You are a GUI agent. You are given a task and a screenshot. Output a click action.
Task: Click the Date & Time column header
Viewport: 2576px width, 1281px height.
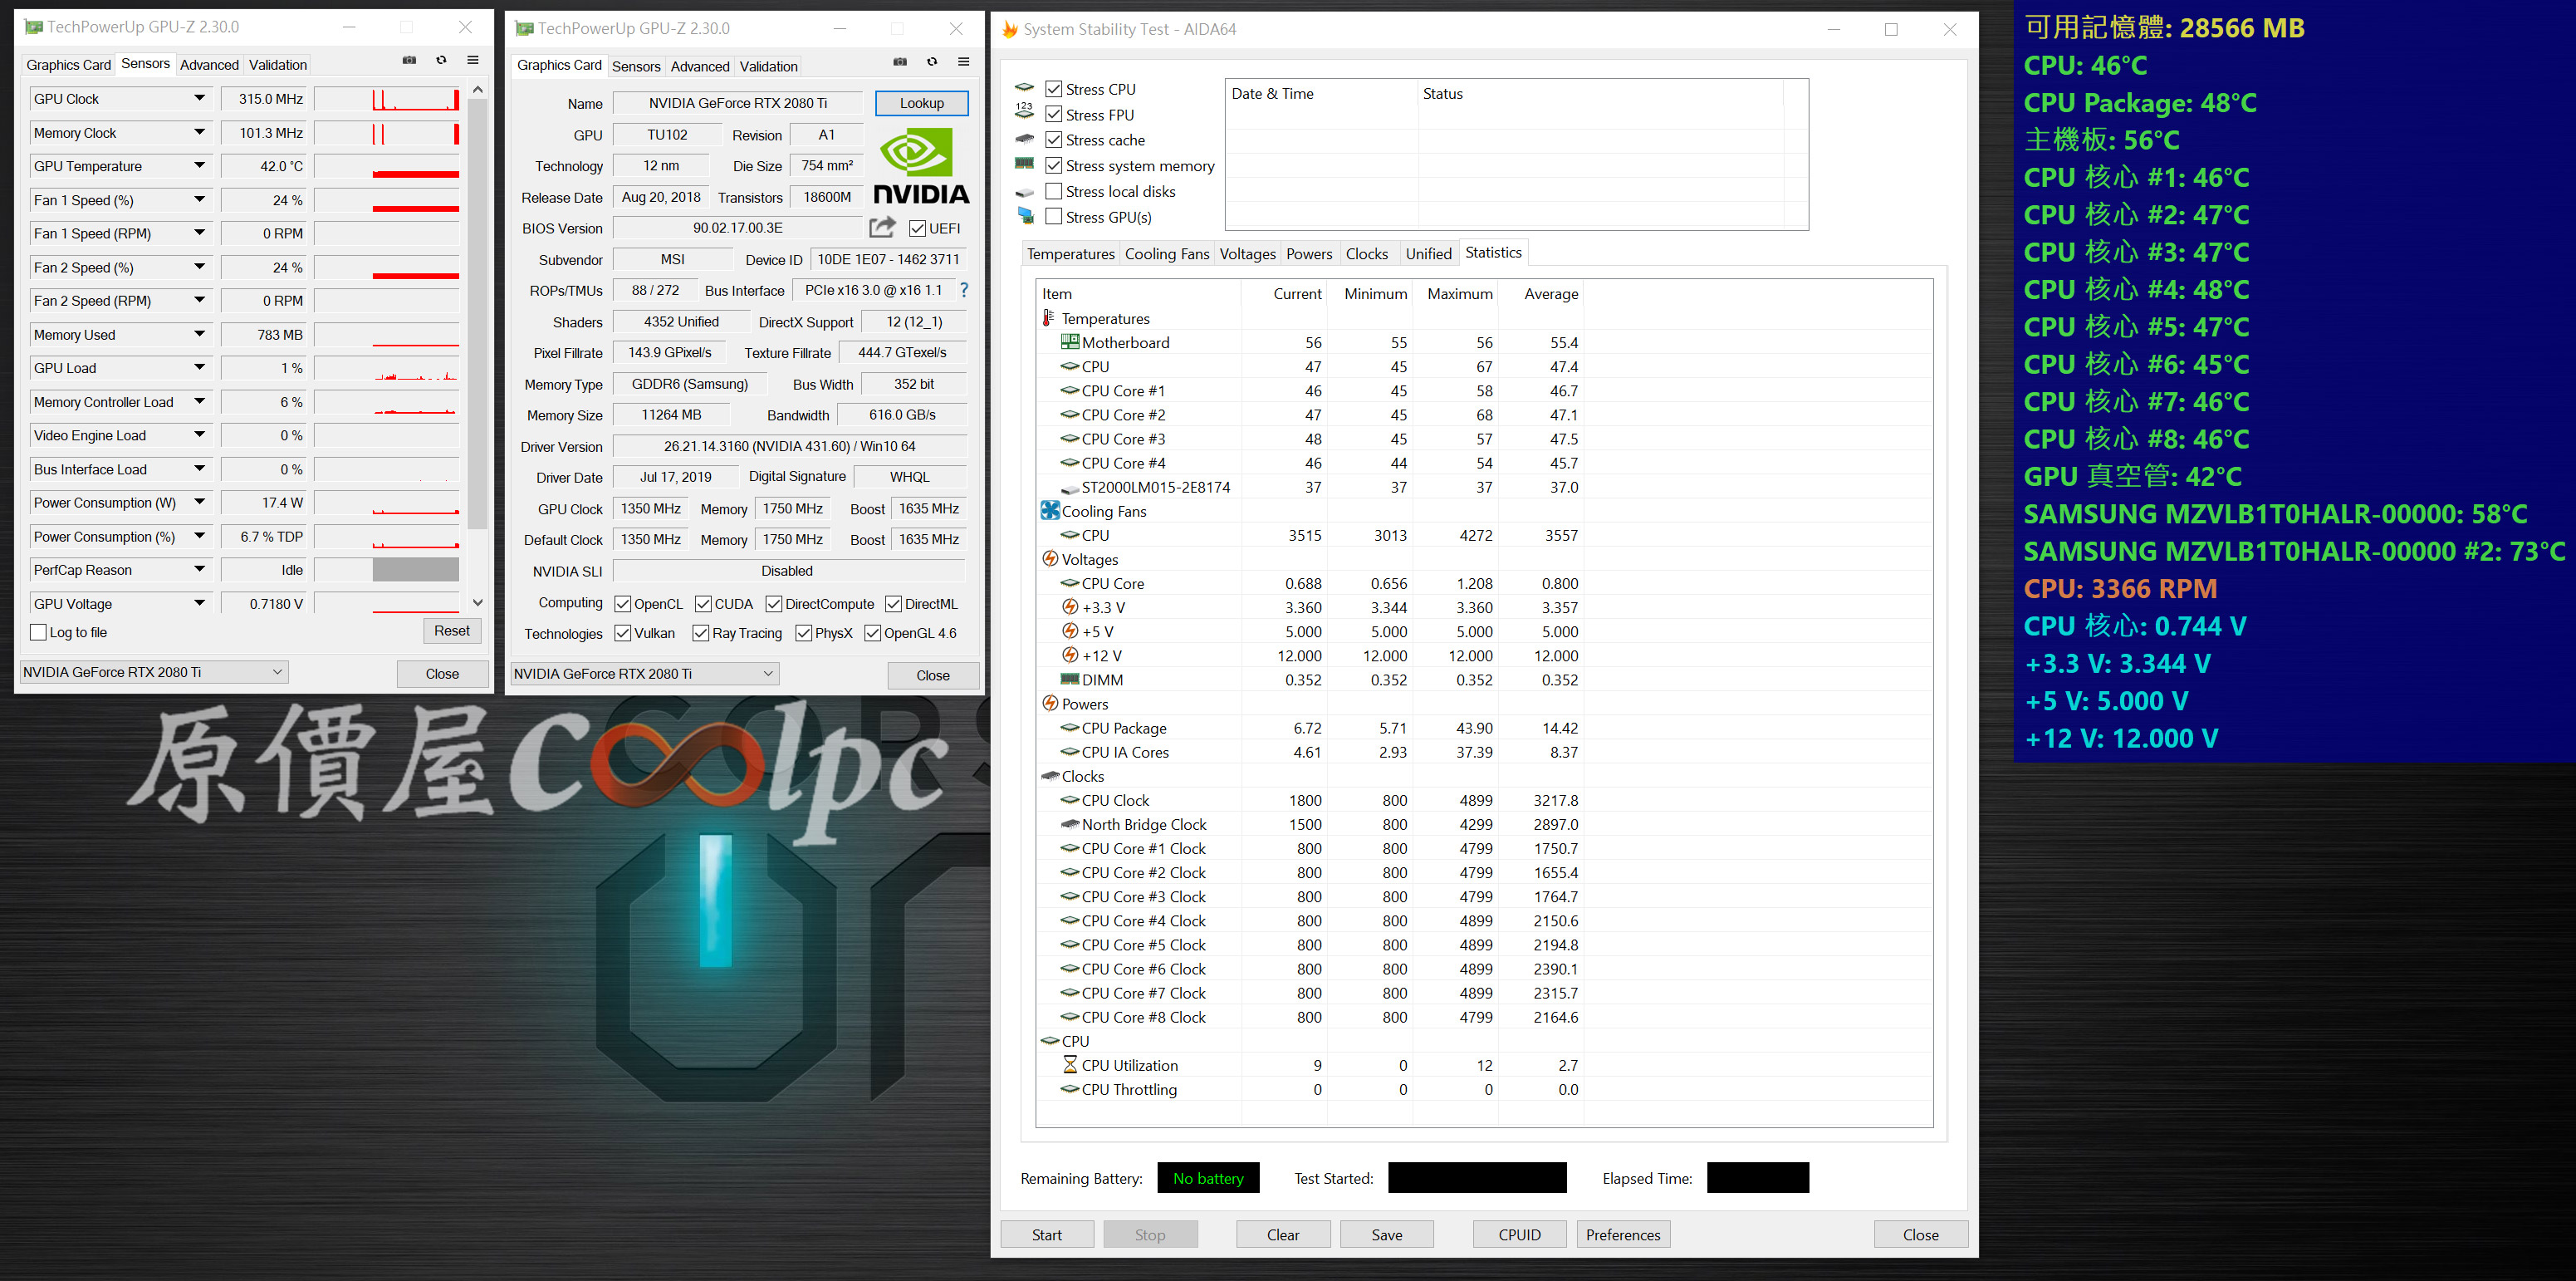pos(1321,94)
